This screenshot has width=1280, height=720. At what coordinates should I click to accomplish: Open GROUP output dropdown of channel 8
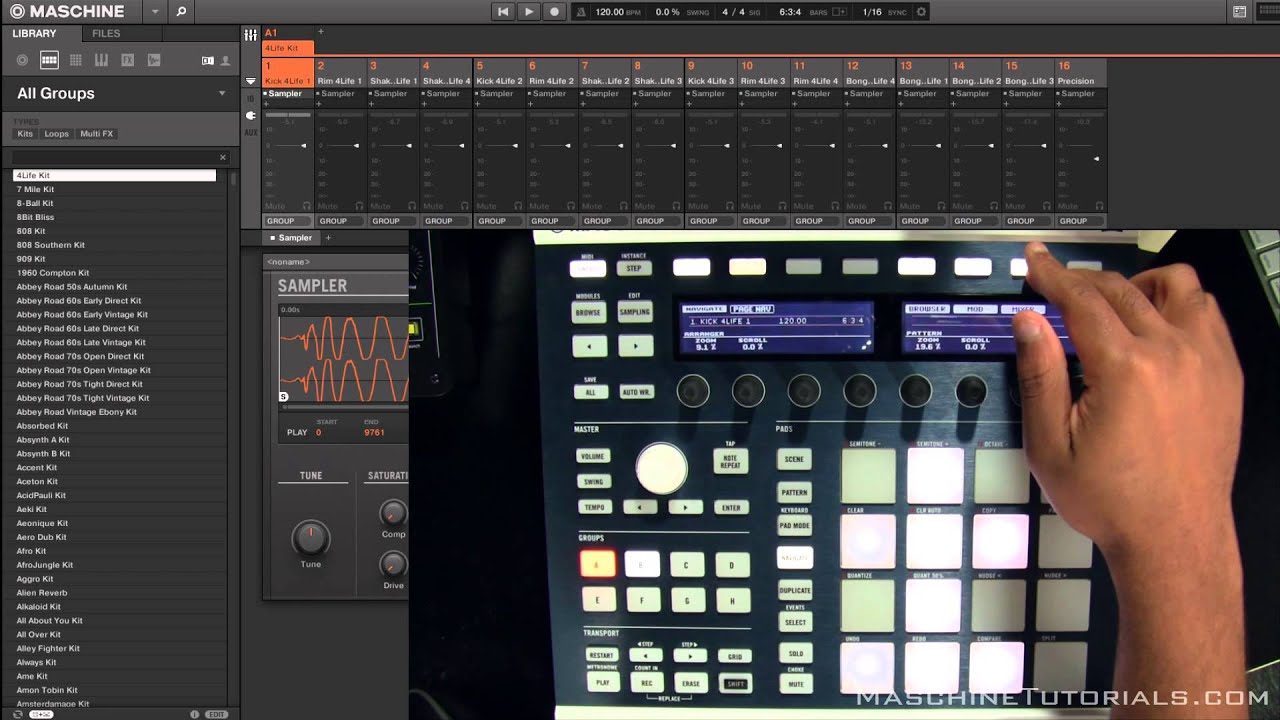pos(658,221)
